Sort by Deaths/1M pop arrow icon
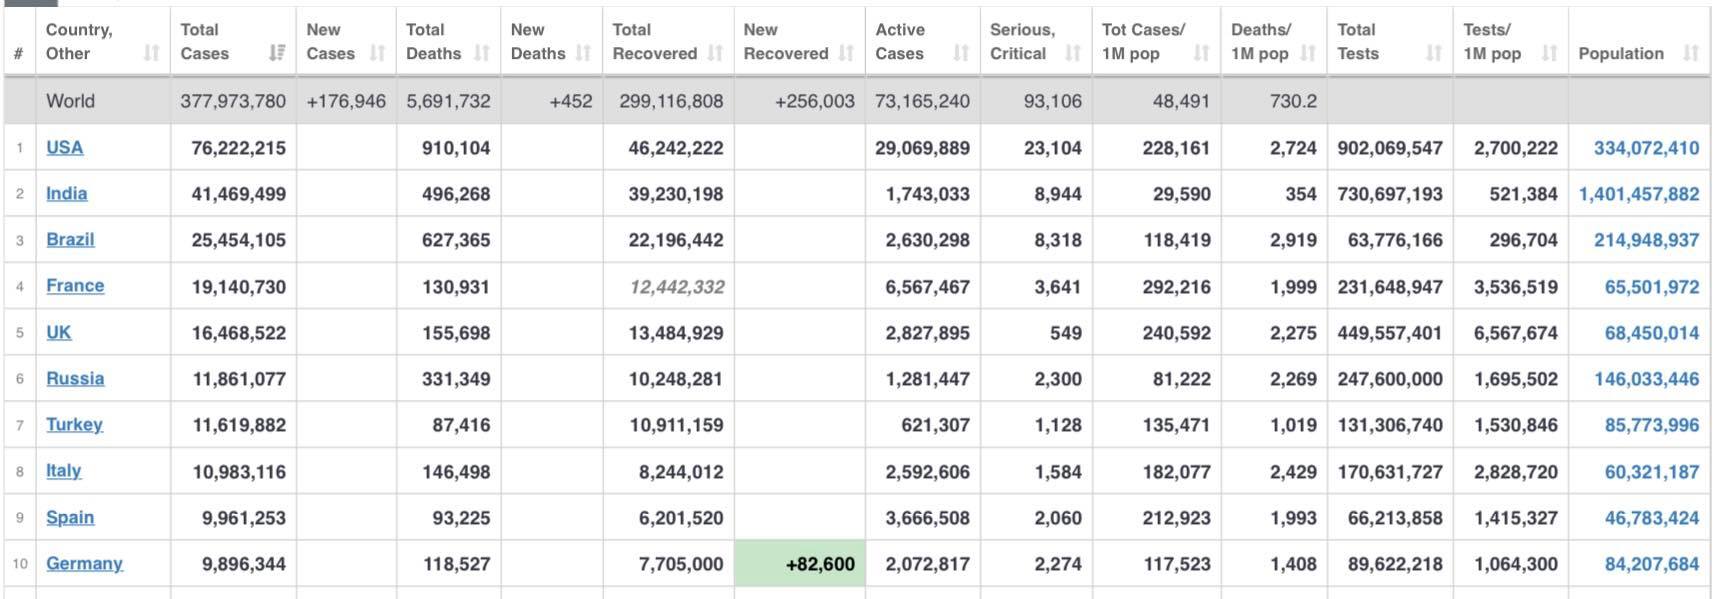 click(x=1307, y=53)
